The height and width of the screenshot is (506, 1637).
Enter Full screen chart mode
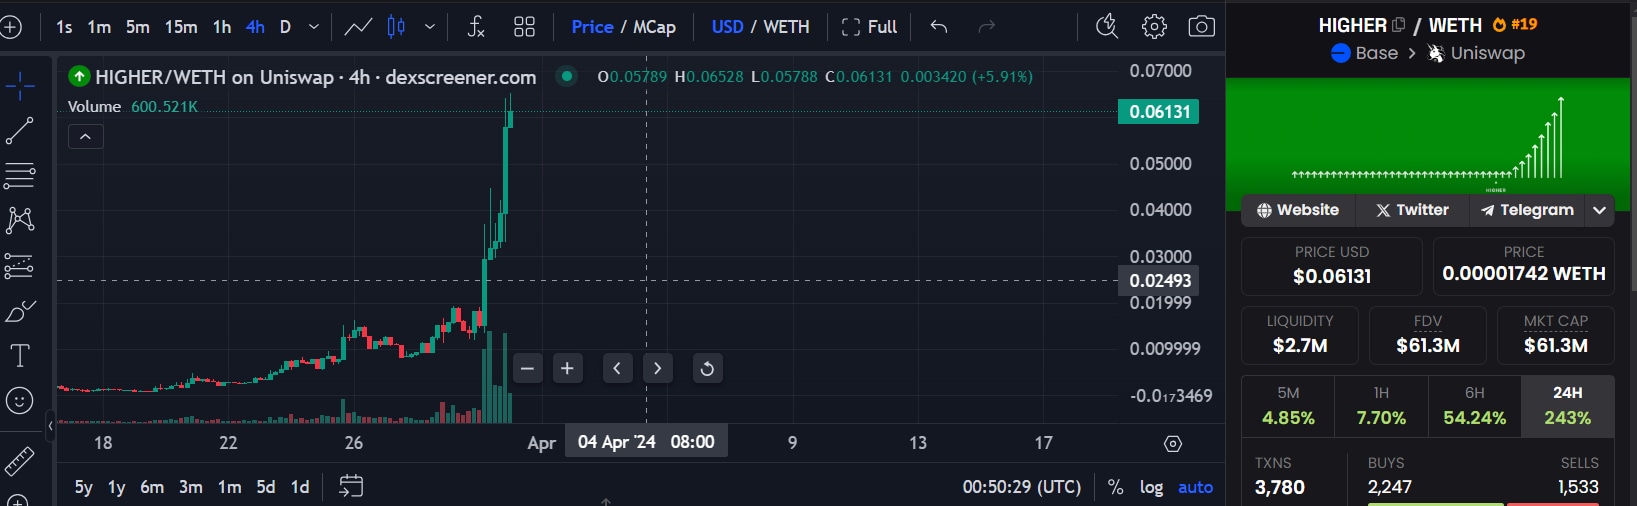pyautogui.click(x=869, y=27)
